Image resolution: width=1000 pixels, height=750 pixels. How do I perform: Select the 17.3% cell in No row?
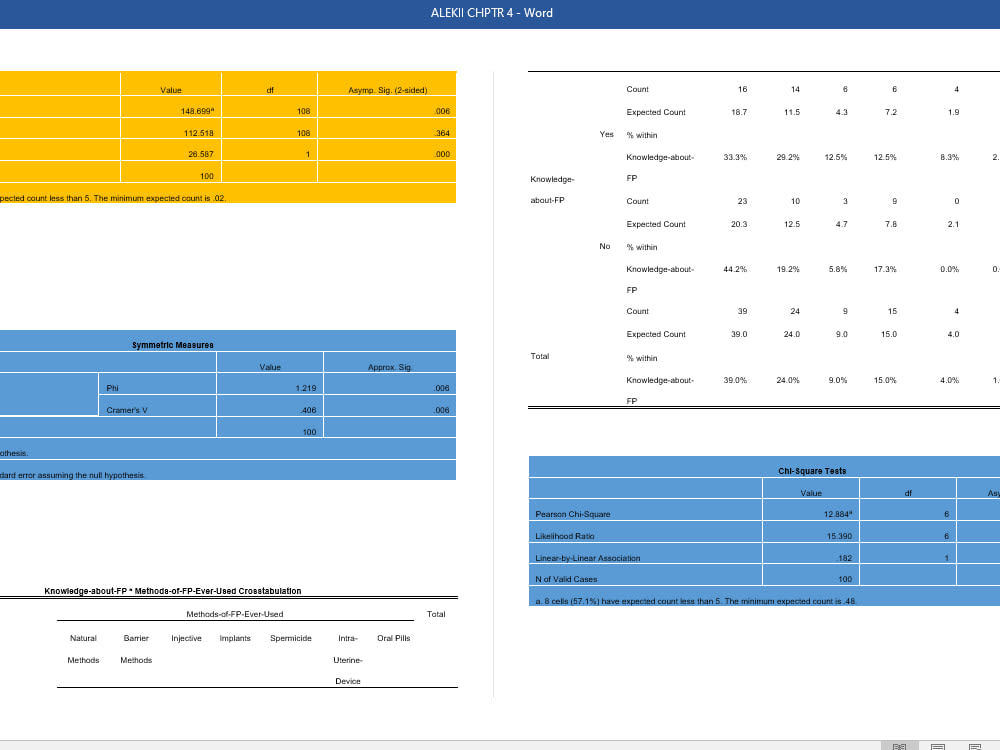[885, 269]
